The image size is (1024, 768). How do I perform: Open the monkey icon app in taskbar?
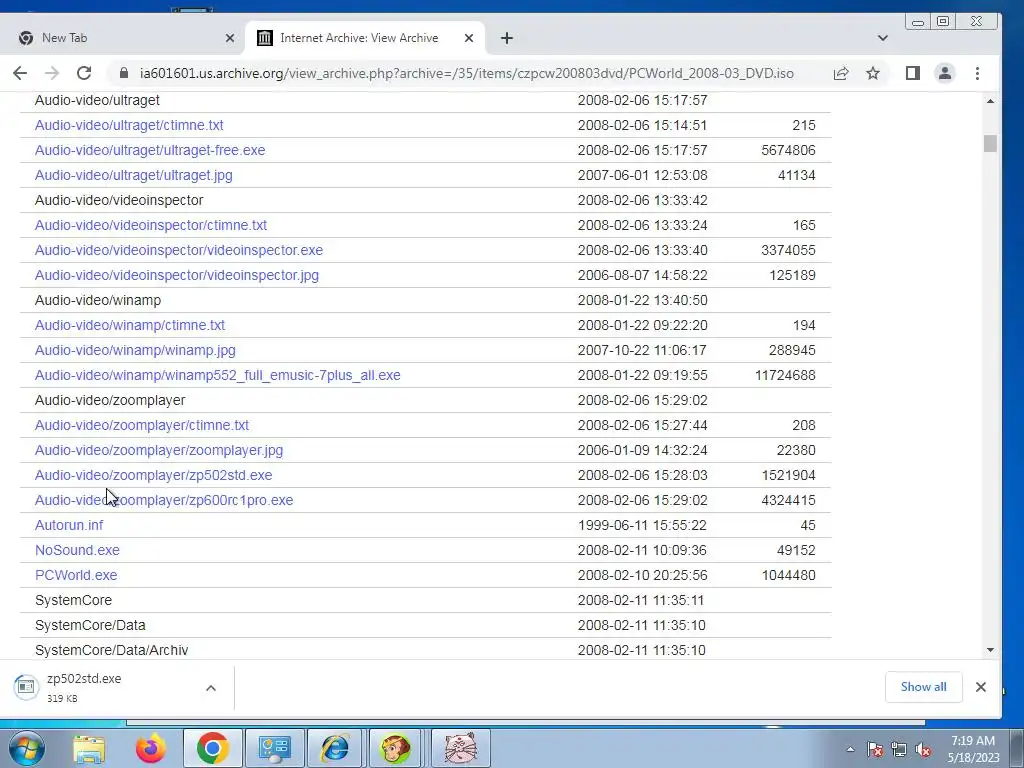click(x=396, y=748)
